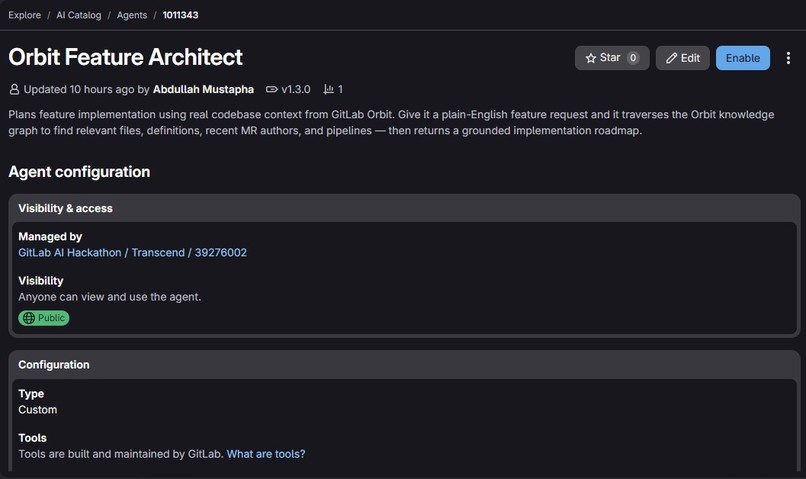806x479 pixels.
Task: Open GitLab AI Hackathon / Transcend / 39276002 link
Action: click(x=133, y=252)
